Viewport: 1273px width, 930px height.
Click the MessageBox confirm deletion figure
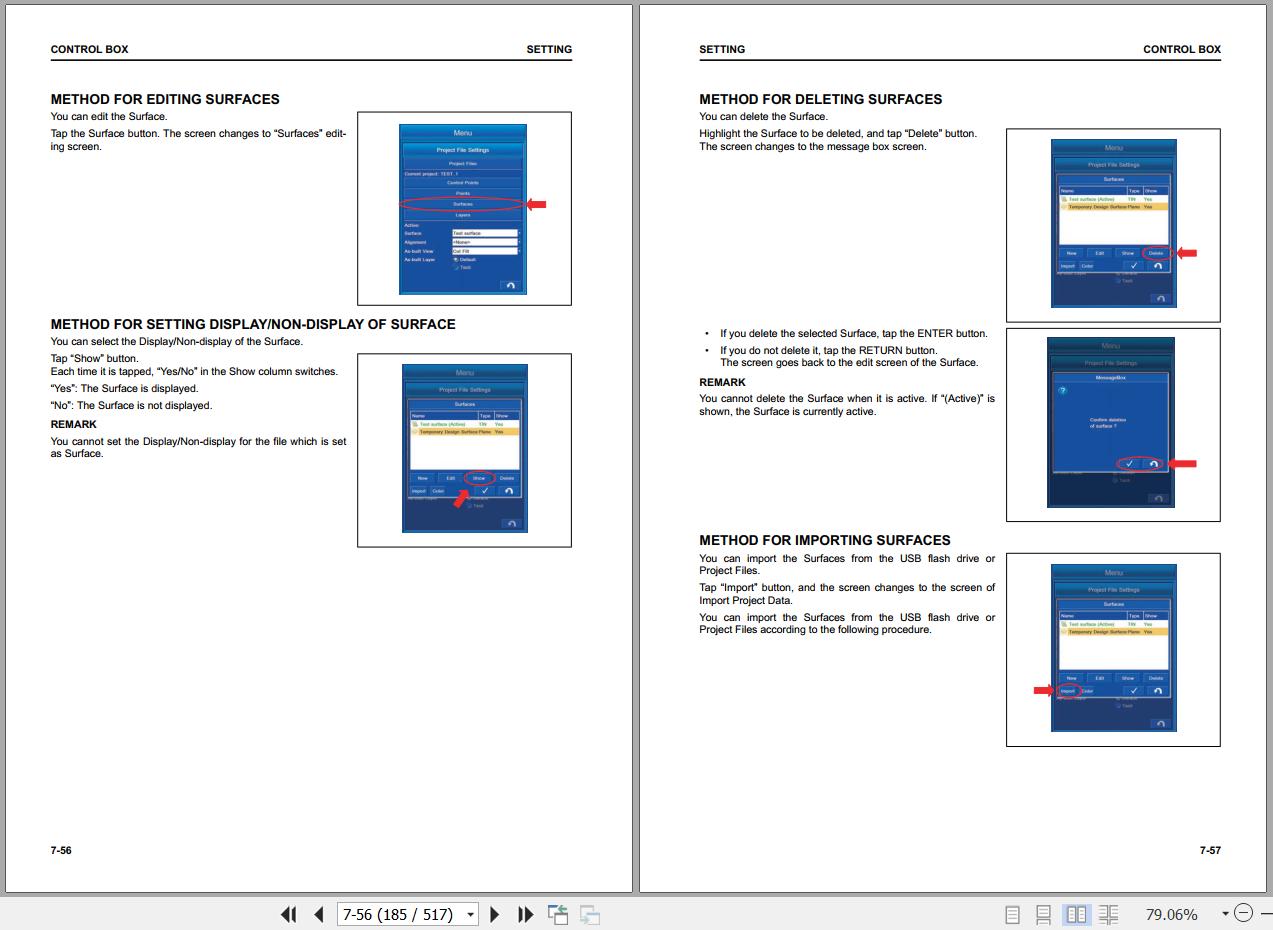[x=1113, y=425]
